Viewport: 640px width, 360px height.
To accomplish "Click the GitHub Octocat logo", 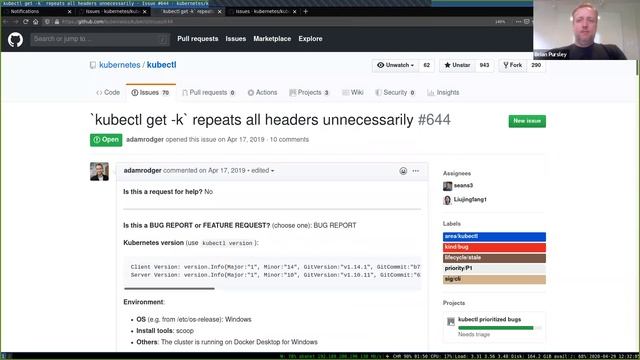I will click(x=15, y=40).
